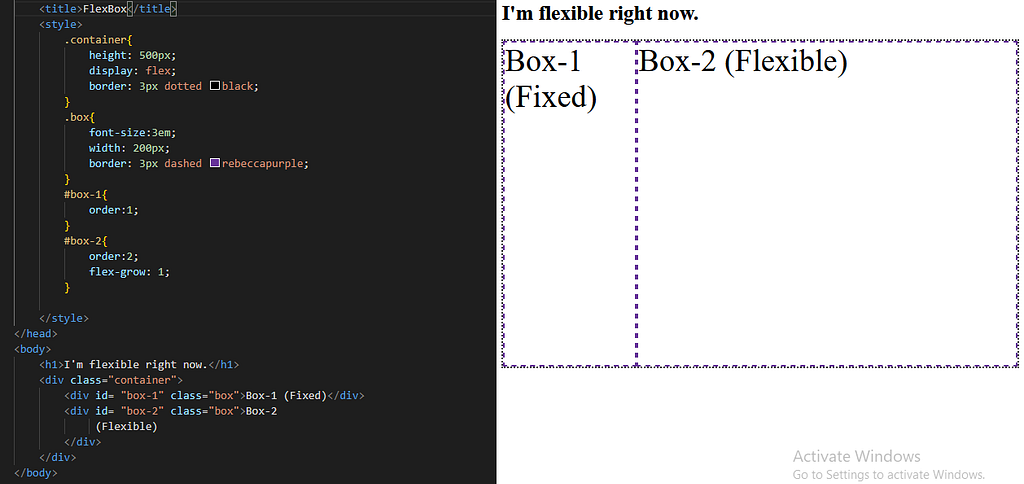Place cursor on the 'flex-grow: 1;' line
This screenshot has width=1024, height=484.
click(129, 272)
